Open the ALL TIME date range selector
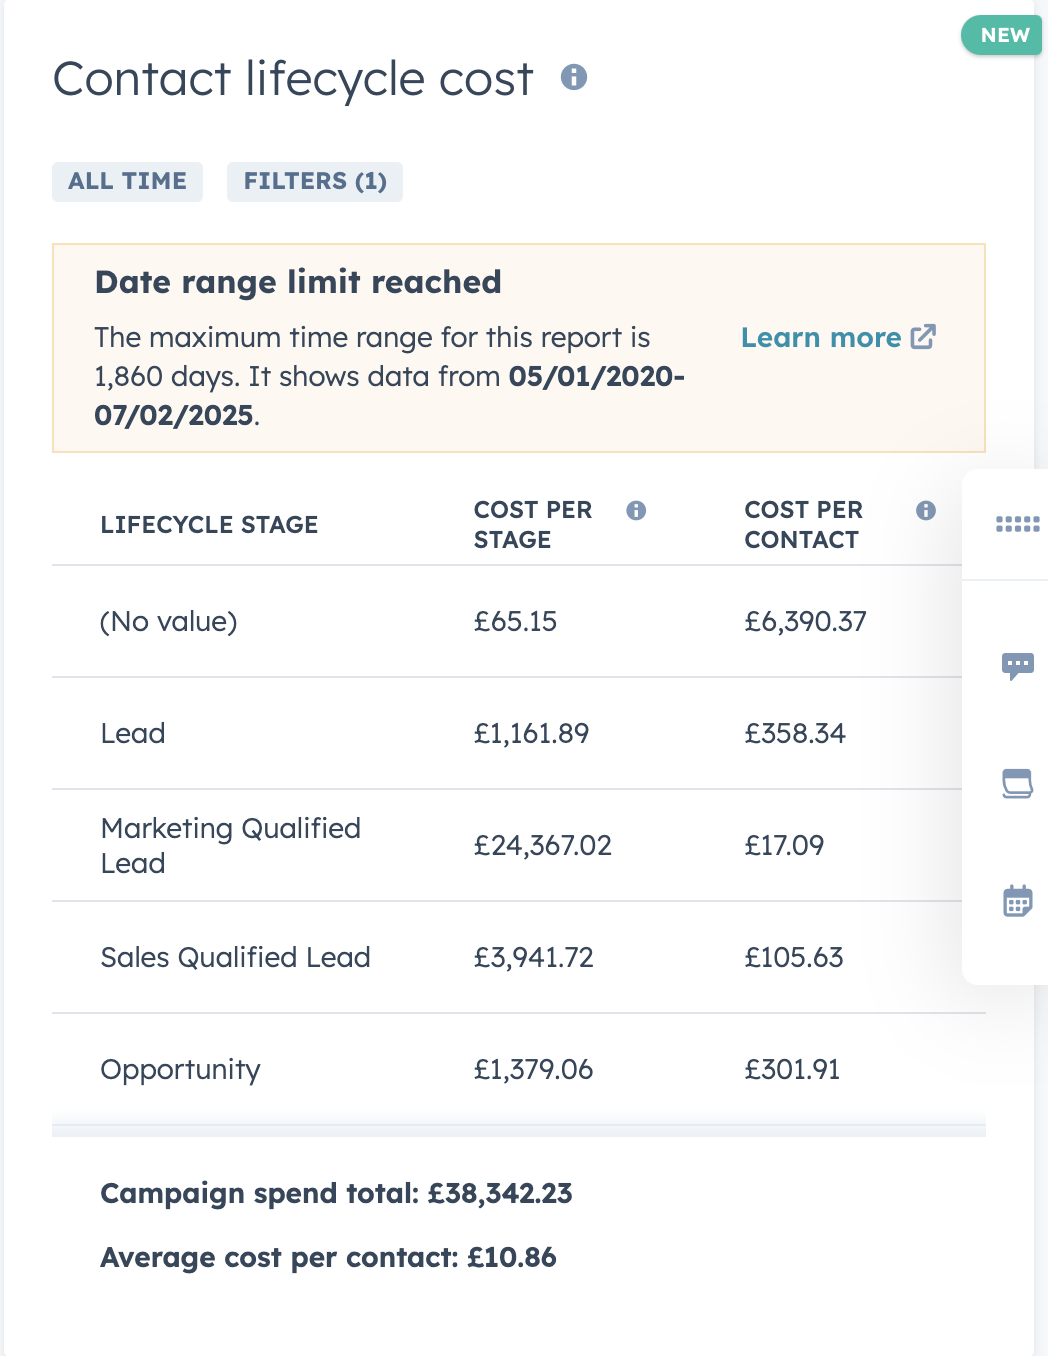The width and height of the screenshot is (1048, 1356). pos(127,181)
